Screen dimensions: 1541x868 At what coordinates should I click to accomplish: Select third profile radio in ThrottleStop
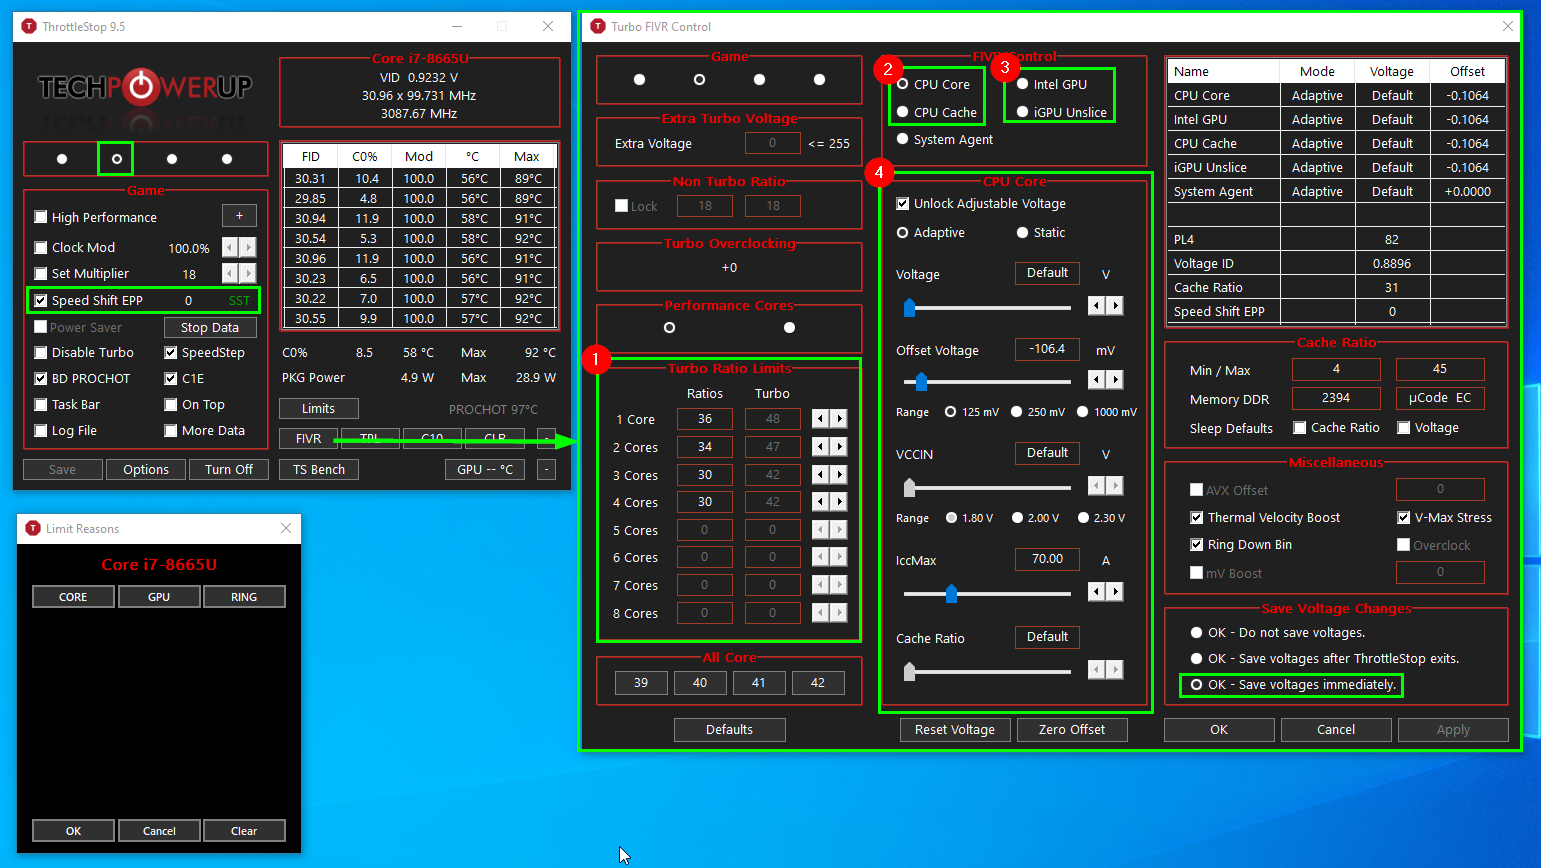(172, 159)
